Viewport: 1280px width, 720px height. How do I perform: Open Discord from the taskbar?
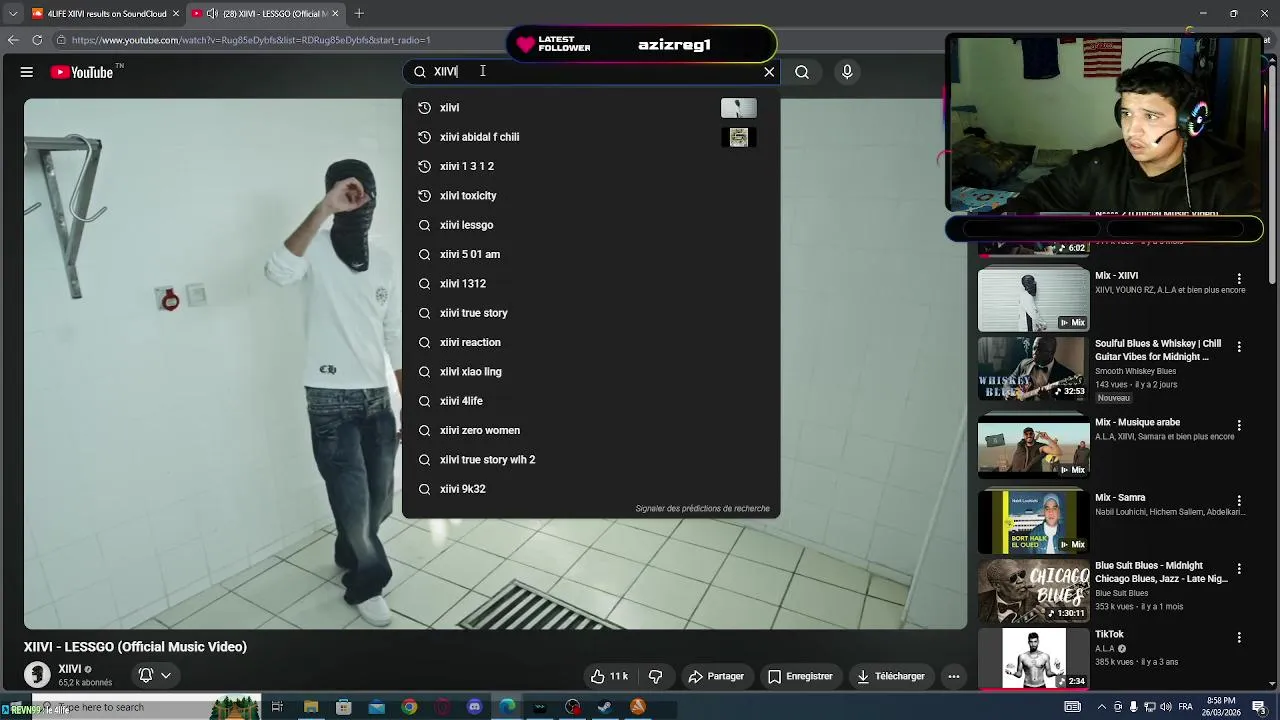(x=475, y=707)
